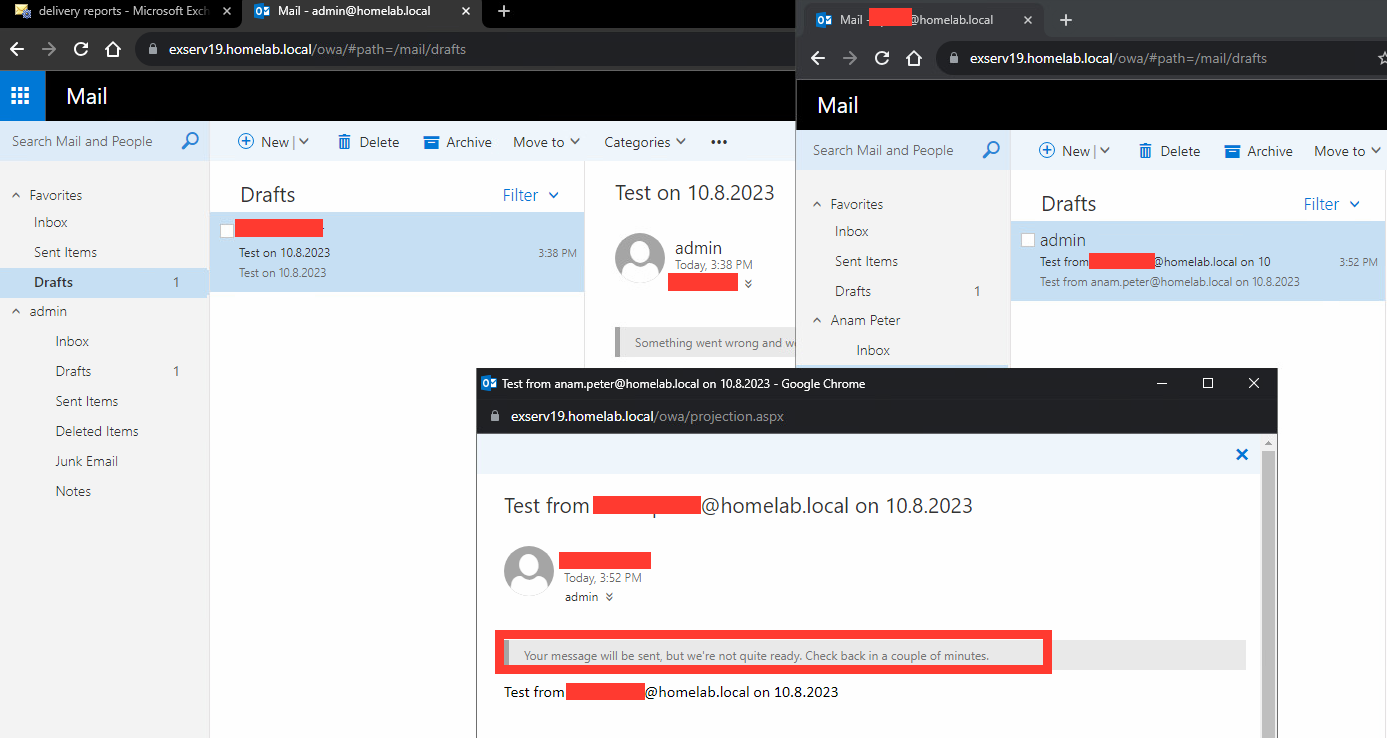Expand recipient details arrow under admin message
Image resolution: width=1387 pixels, height=738 pixels.
pyautogui.click(x=748, y=284)
